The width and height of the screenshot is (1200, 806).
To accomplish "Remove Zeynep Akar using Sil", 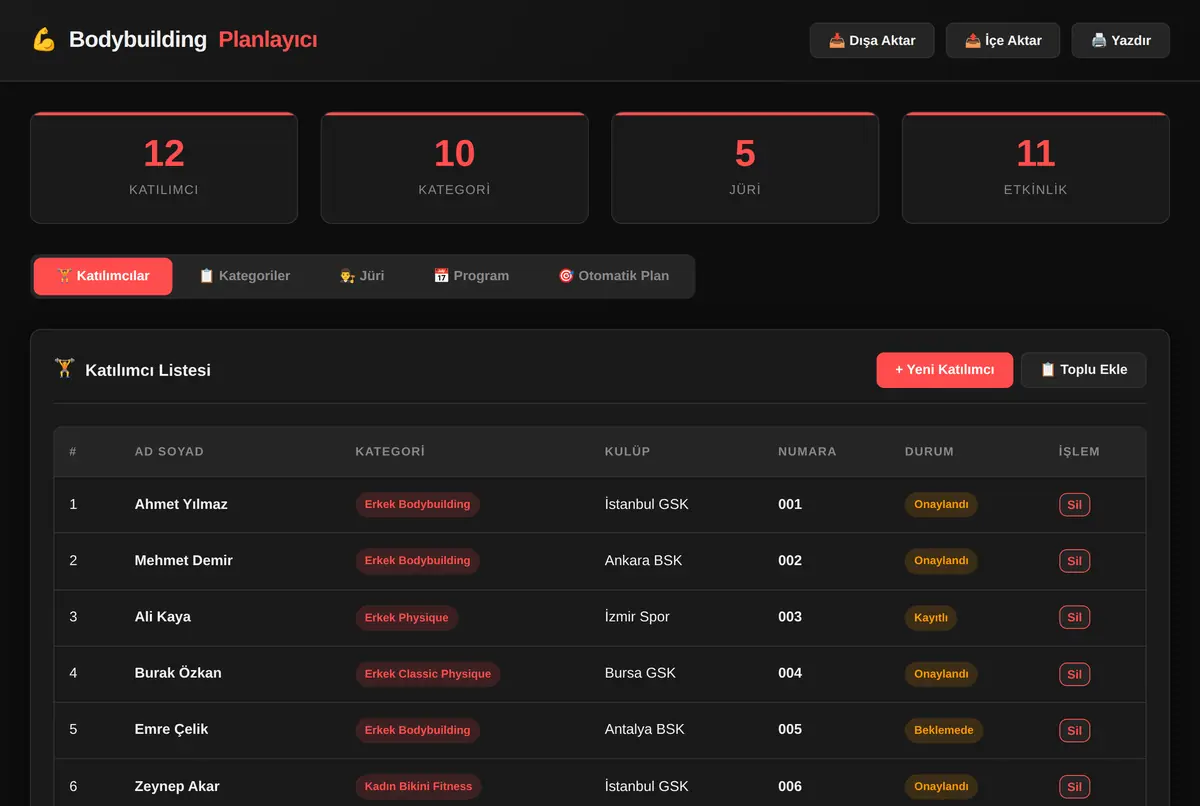I will pyautogui.click(x=1074, y=787).
